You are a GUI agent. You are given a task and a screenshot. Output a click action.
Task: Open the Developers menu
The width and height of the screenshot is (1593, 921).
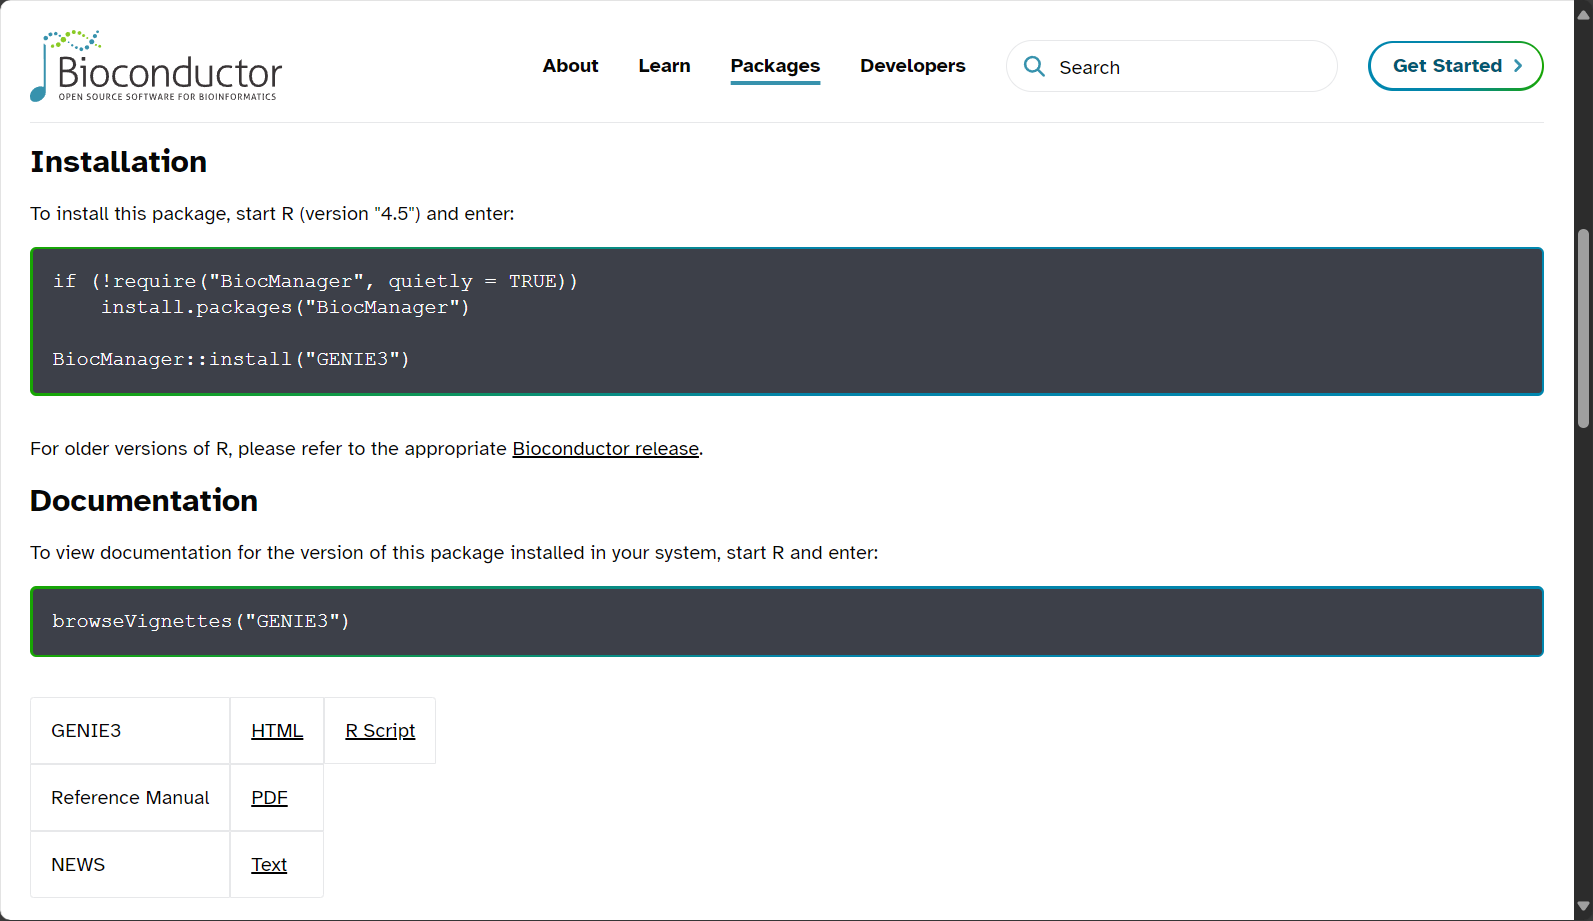click(x=912, y=66)
